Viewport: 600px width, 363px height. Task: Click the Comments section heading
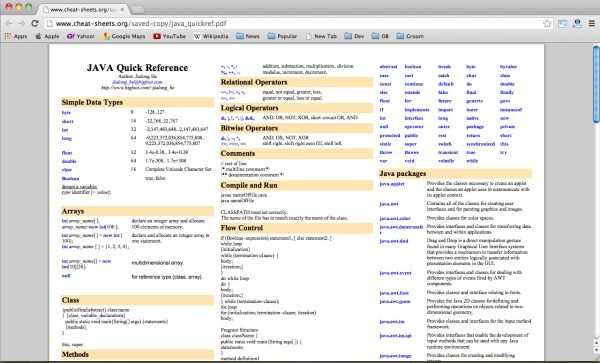click(x=238, y=153)
